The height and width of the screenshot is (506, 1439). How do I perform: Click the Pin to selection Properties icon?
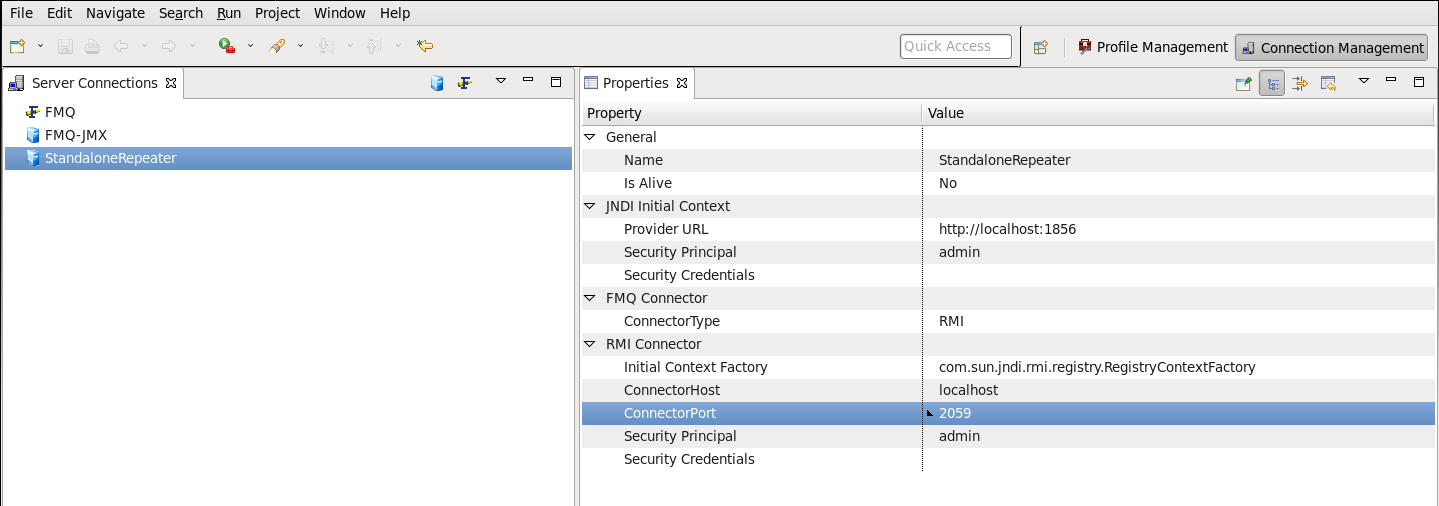pos(1243,84)
